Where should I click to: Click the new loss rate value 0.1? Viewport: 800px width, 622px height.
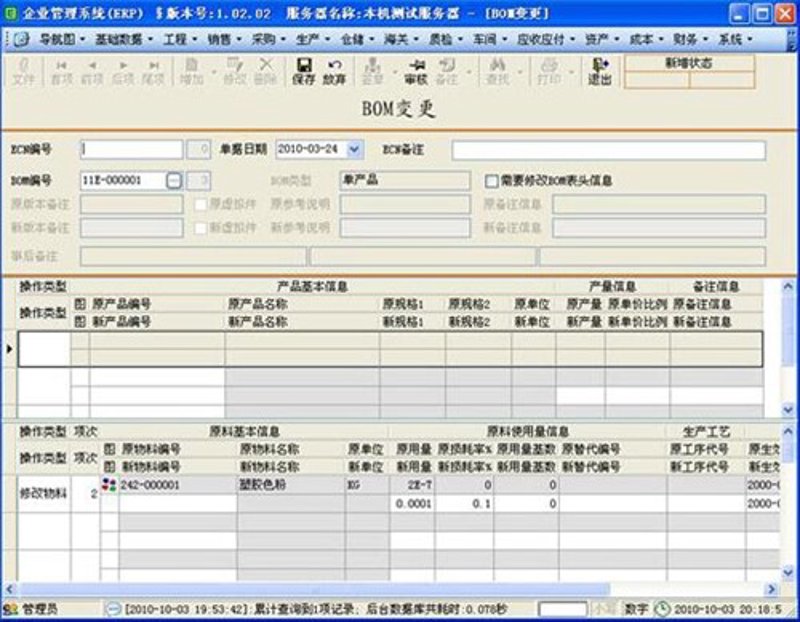[464, 504]
